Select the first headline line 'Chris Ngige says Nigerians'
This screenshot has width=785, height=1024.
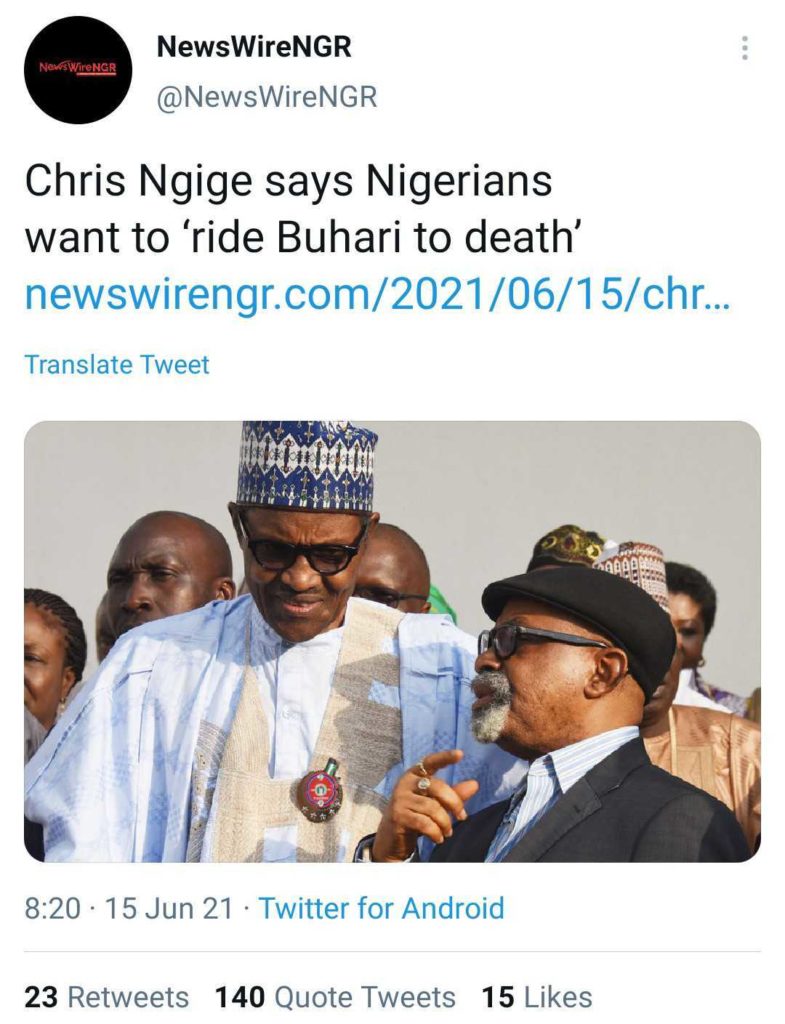point(288,182)
